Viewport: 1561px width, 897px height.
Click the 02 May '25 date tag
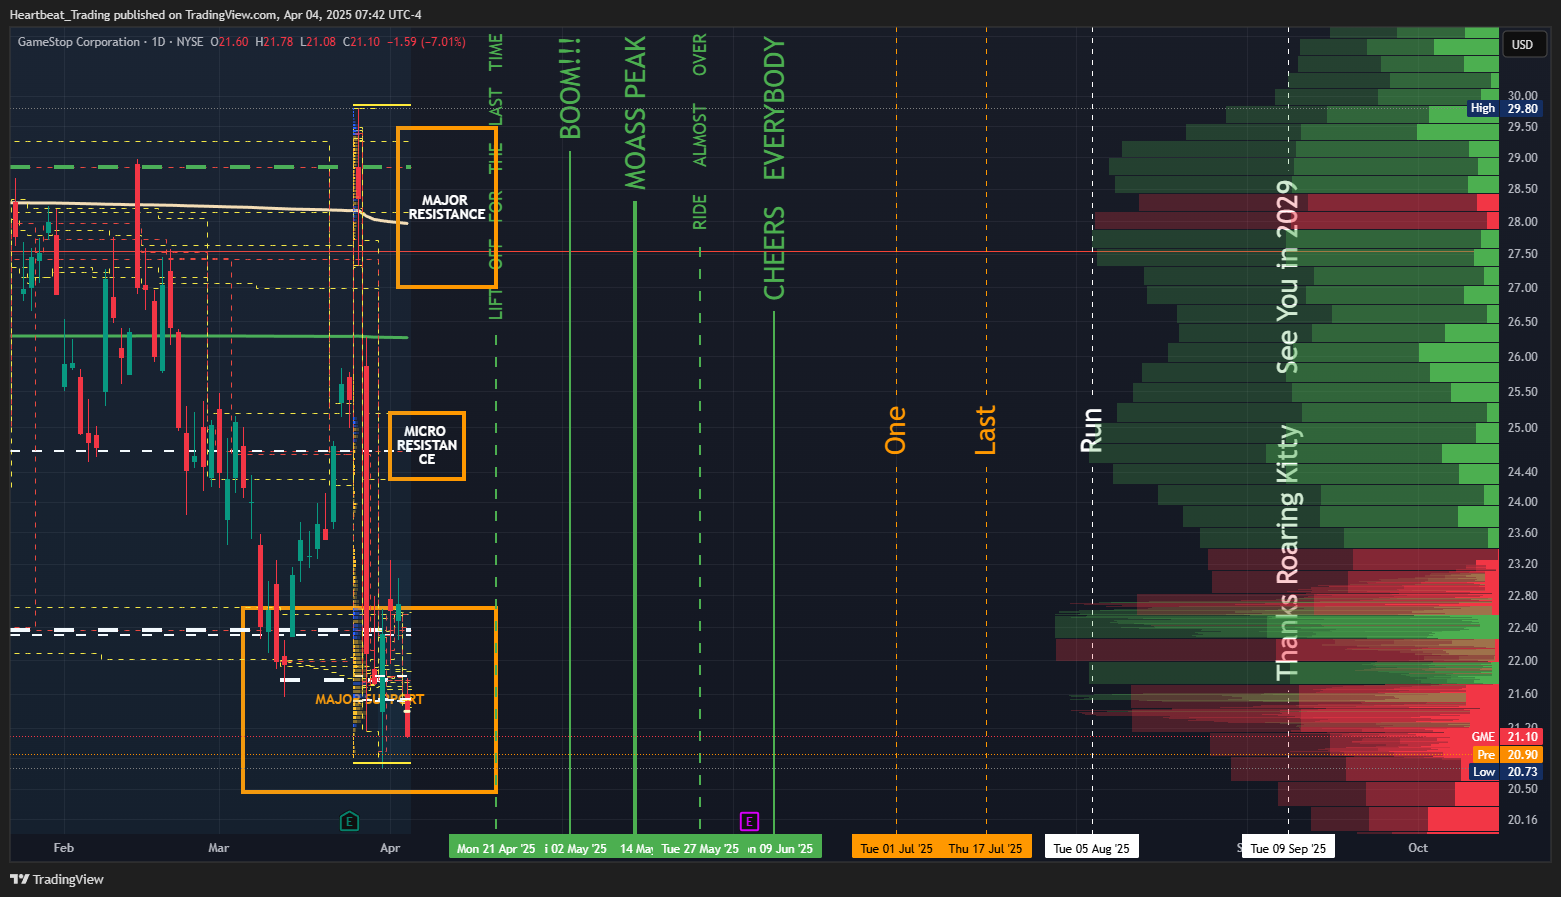click(576, 848)
